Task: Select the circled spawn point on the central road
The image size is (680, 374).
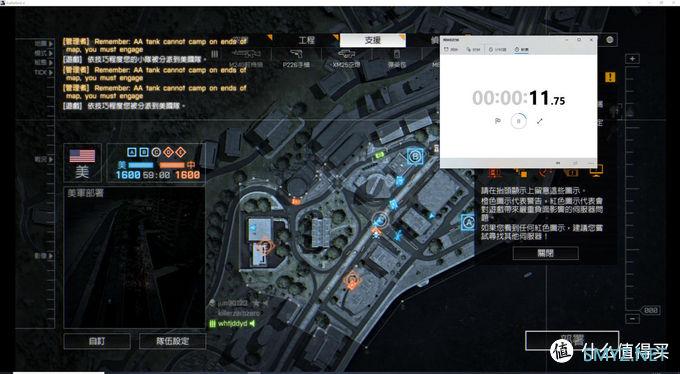Action: pyautogui.click(x=379, y=220)
